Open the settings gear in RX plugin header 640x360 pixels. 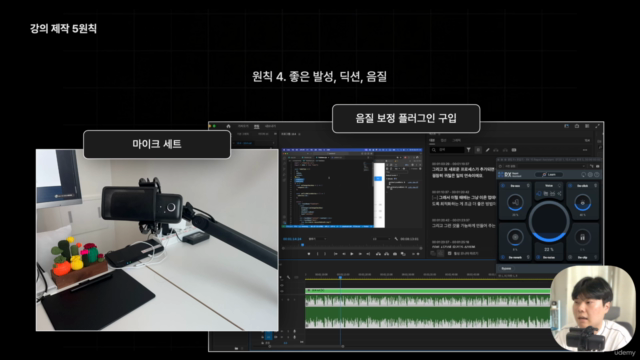point(590,175)
